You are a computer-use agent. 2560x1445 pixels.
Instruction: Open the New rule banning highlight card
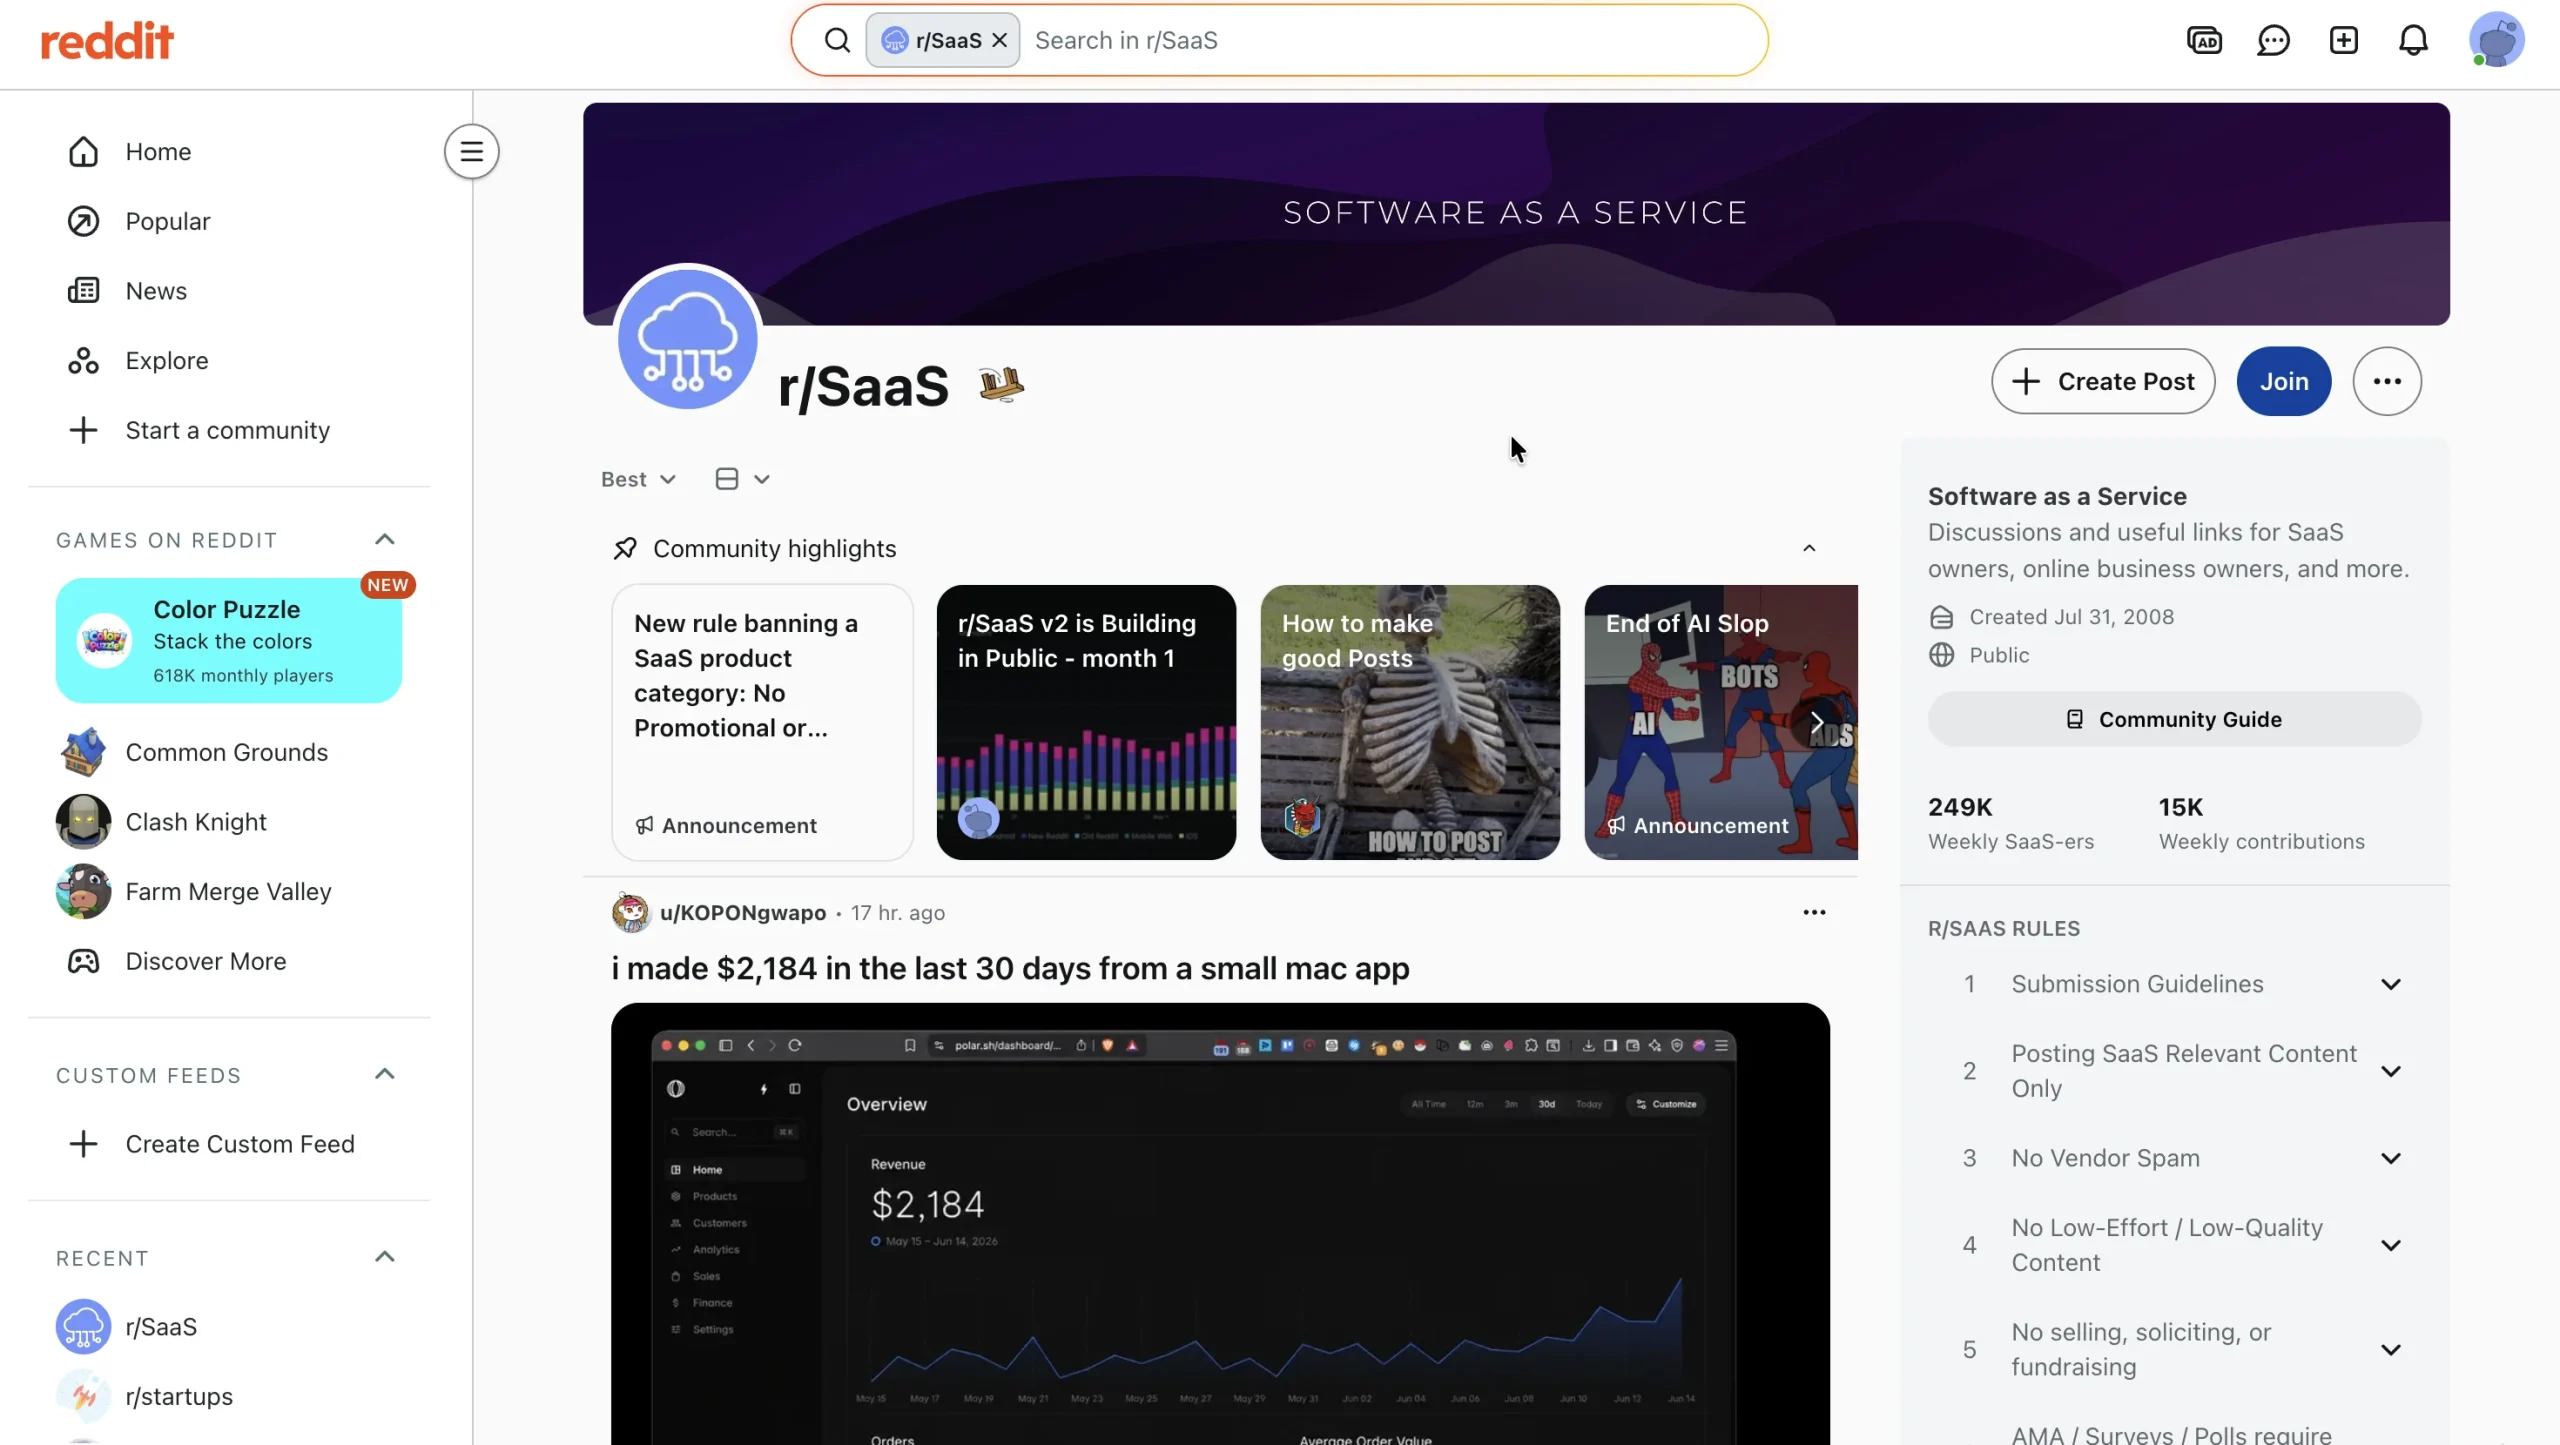click(x=762, y=722)
